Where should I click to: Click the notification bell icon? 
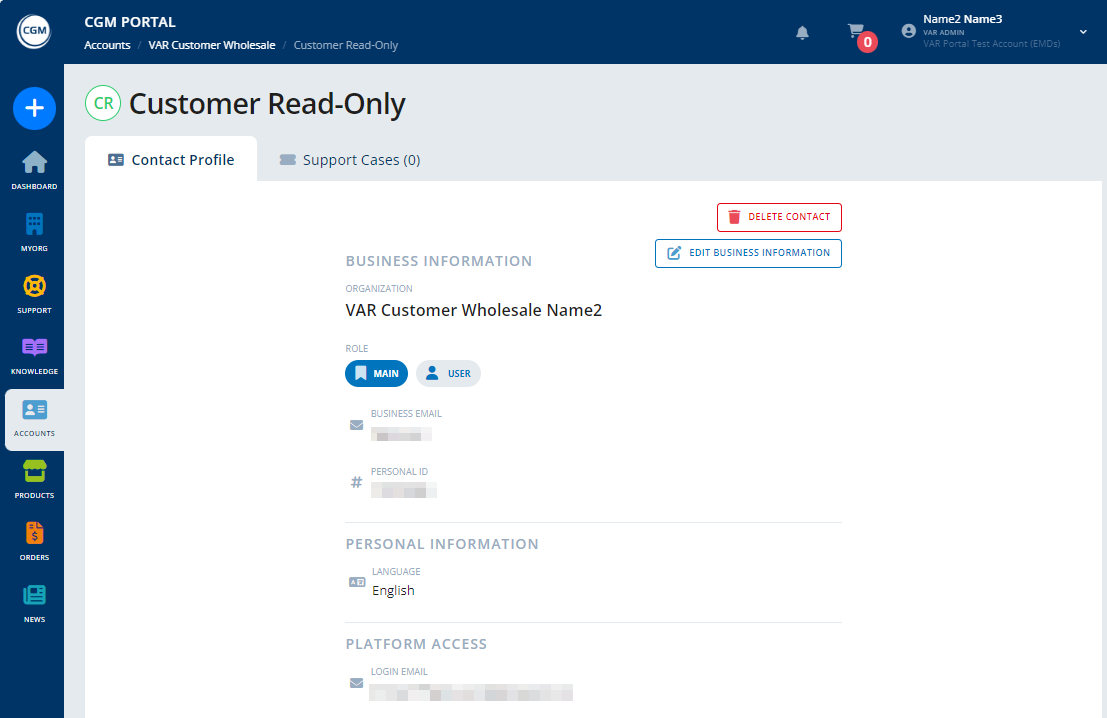[801, 32]
